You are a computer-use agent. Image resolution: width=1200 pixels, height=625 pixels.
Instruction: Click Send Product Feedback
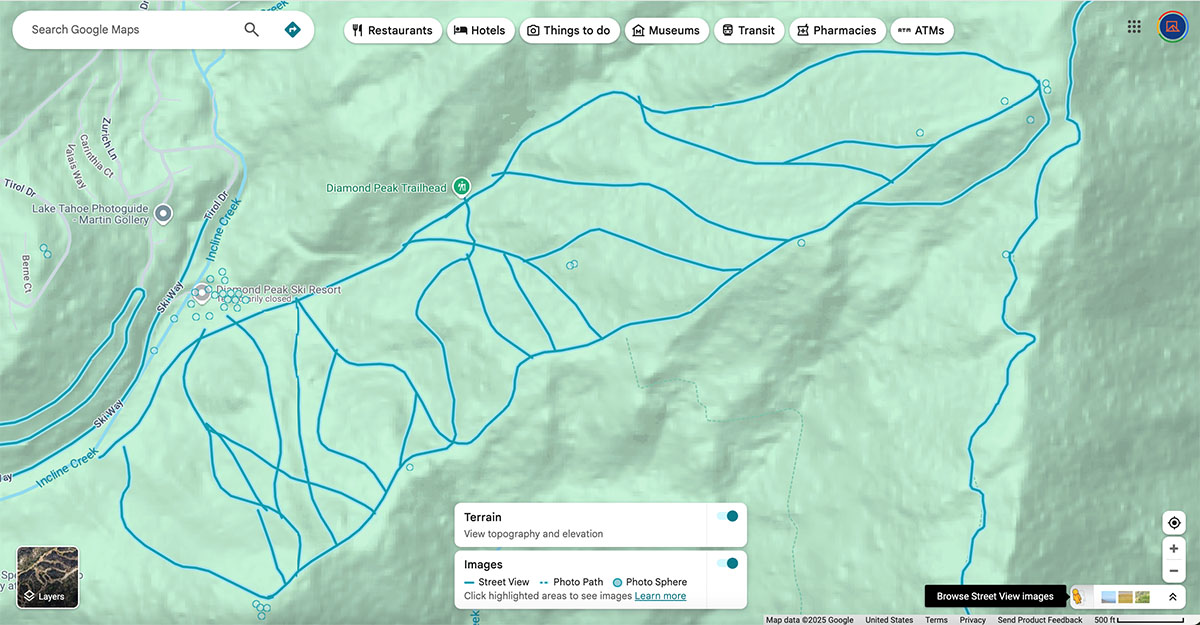[1039, 619]
